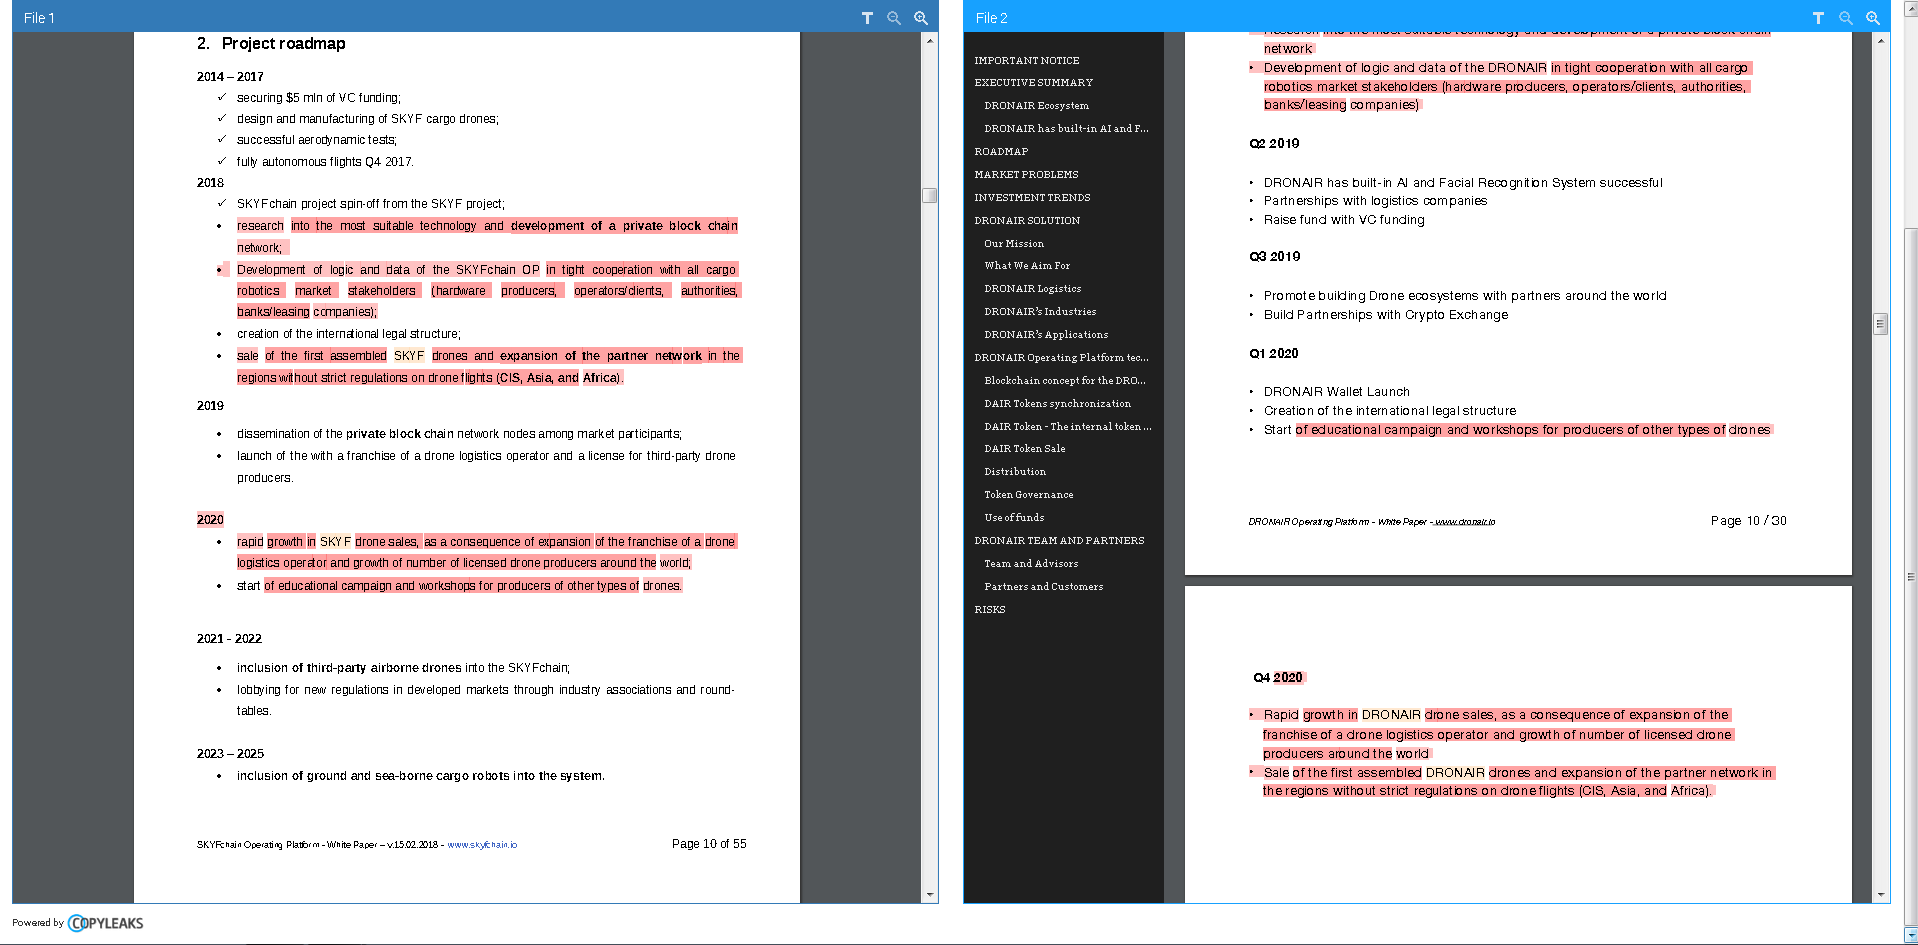The width and height of the screenshot is (1918, 945).
Task: Jump to ROADMAP section in outline
Action: pyautogui.click(x=1001, y=151)
